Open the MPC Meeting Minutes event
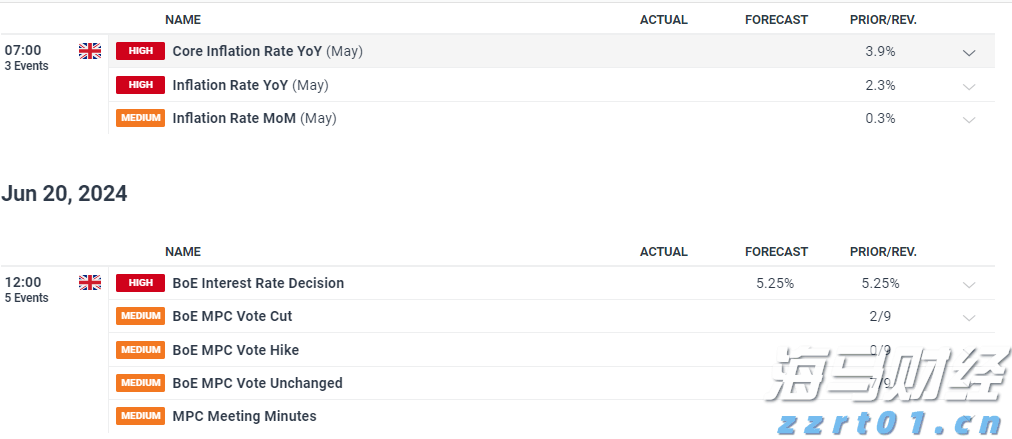This screenshot has width=1012, height=439. point(244,416)
